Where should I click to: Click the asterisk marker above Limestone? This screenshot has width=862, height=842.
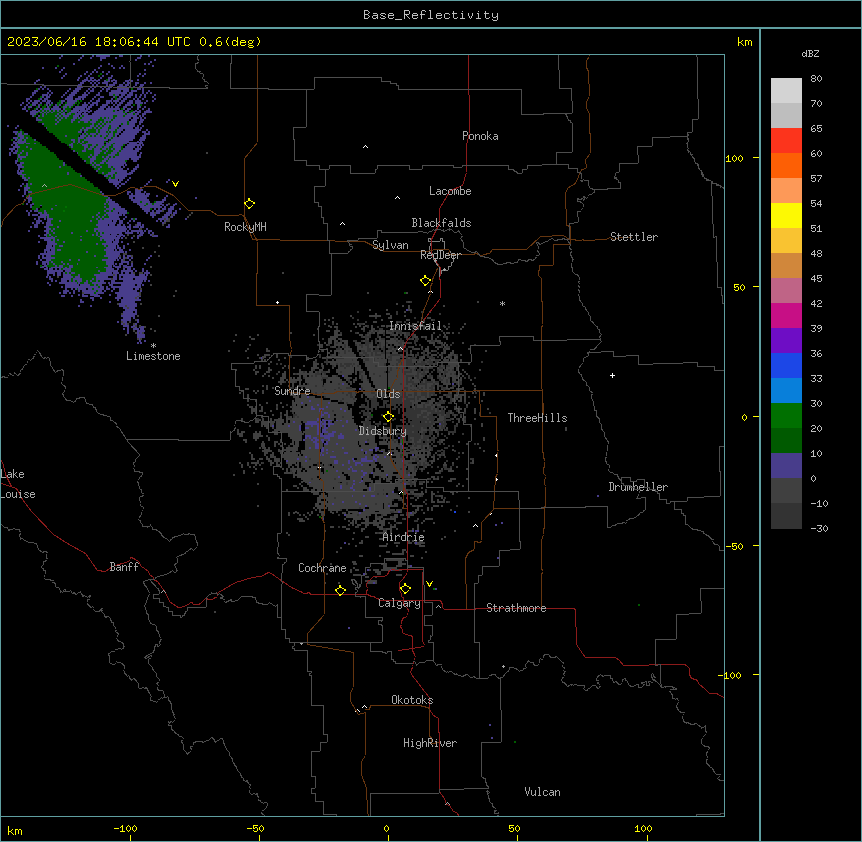[153, 346]
